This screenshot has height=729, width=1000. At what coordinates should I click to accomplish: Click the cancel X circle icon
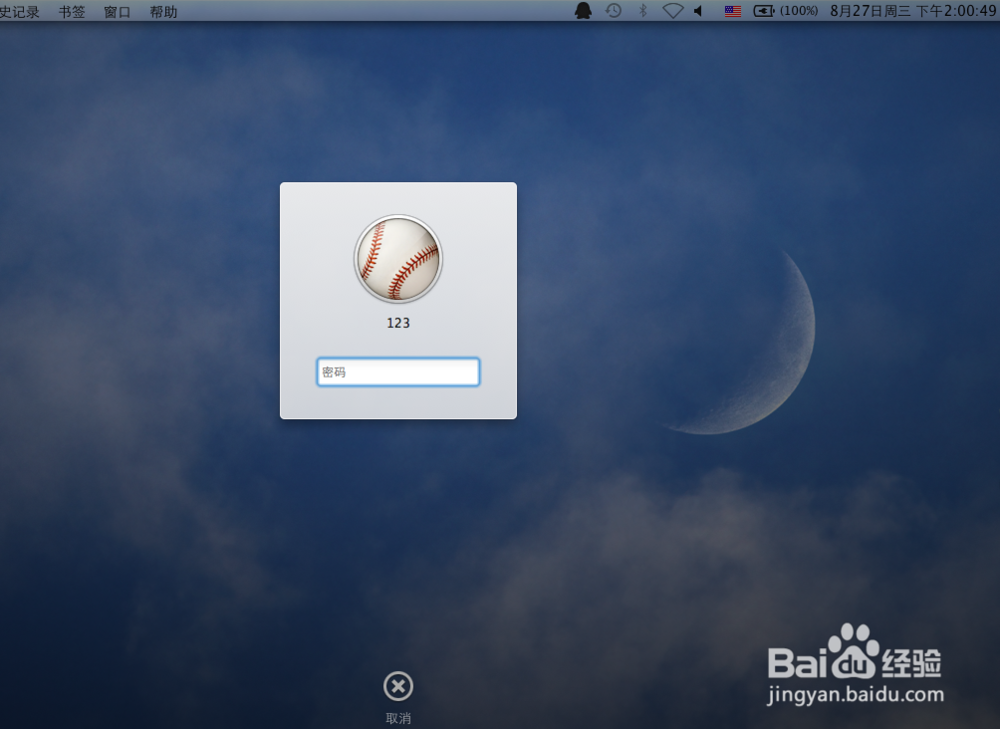[398, 686]
